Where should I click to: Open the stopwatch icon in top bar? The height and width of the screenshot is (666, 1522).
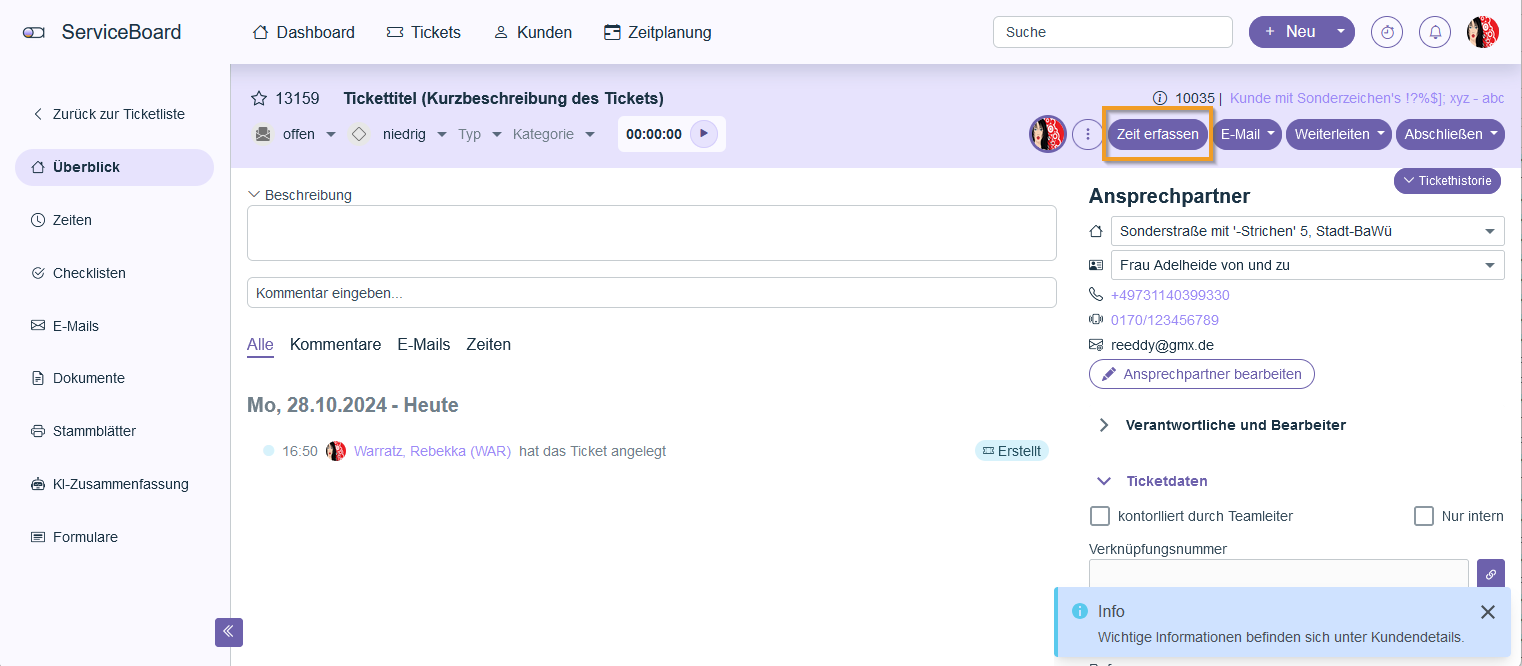1387,32
